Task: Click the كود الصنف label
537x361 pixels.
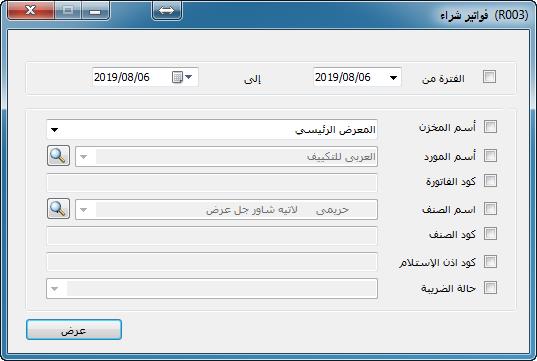Action: pos(452,235)
